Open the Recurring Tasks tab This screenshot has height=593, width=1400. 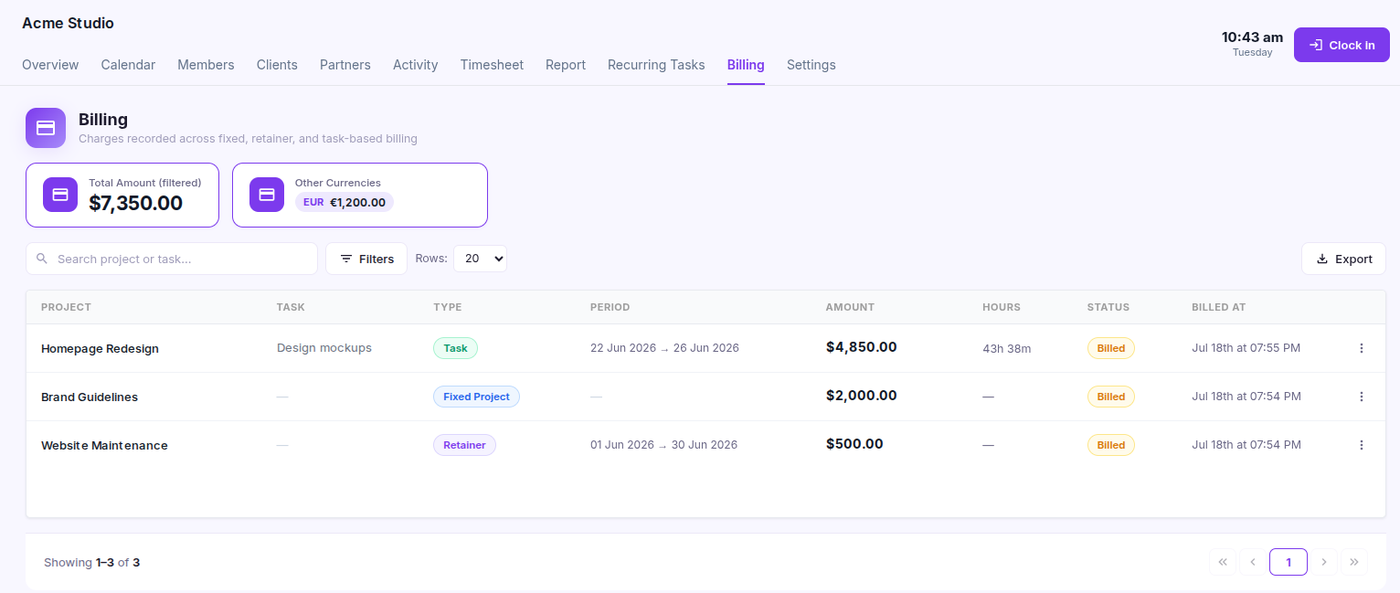(x=656, y=65)
